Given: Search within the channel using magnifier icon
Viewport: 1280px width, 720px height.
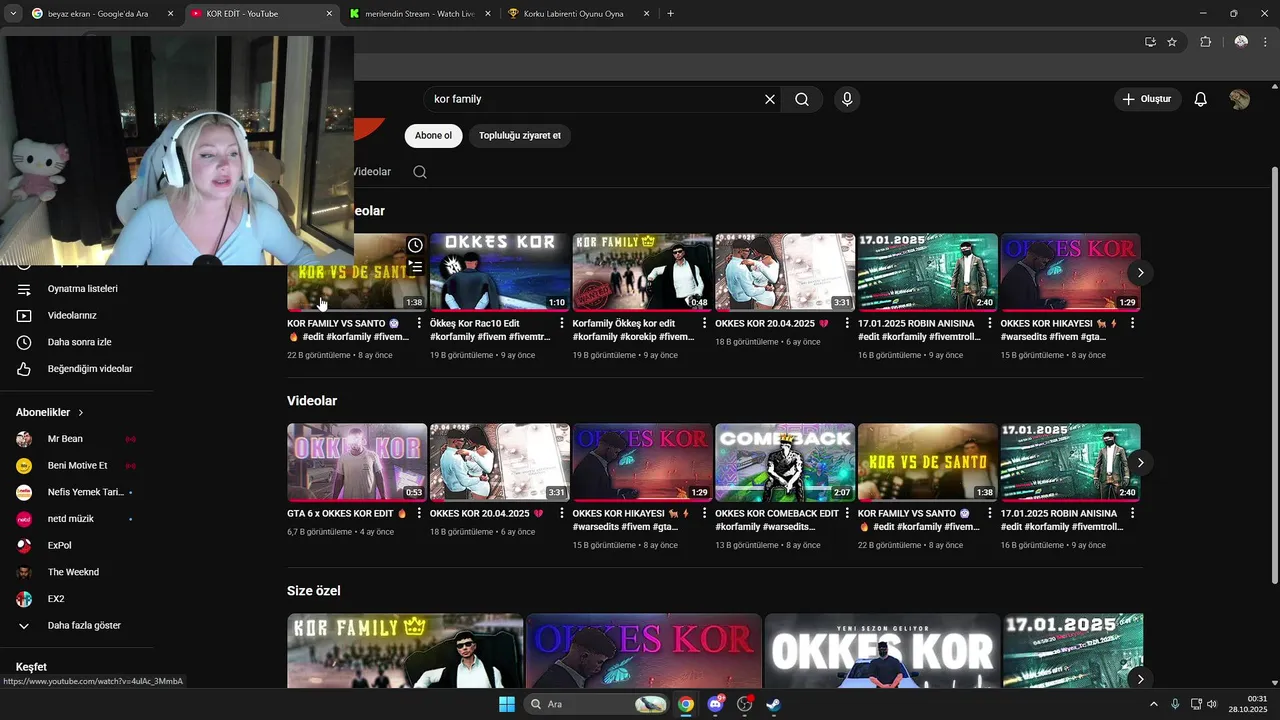Looking at the screenshot, I should 420,172.
